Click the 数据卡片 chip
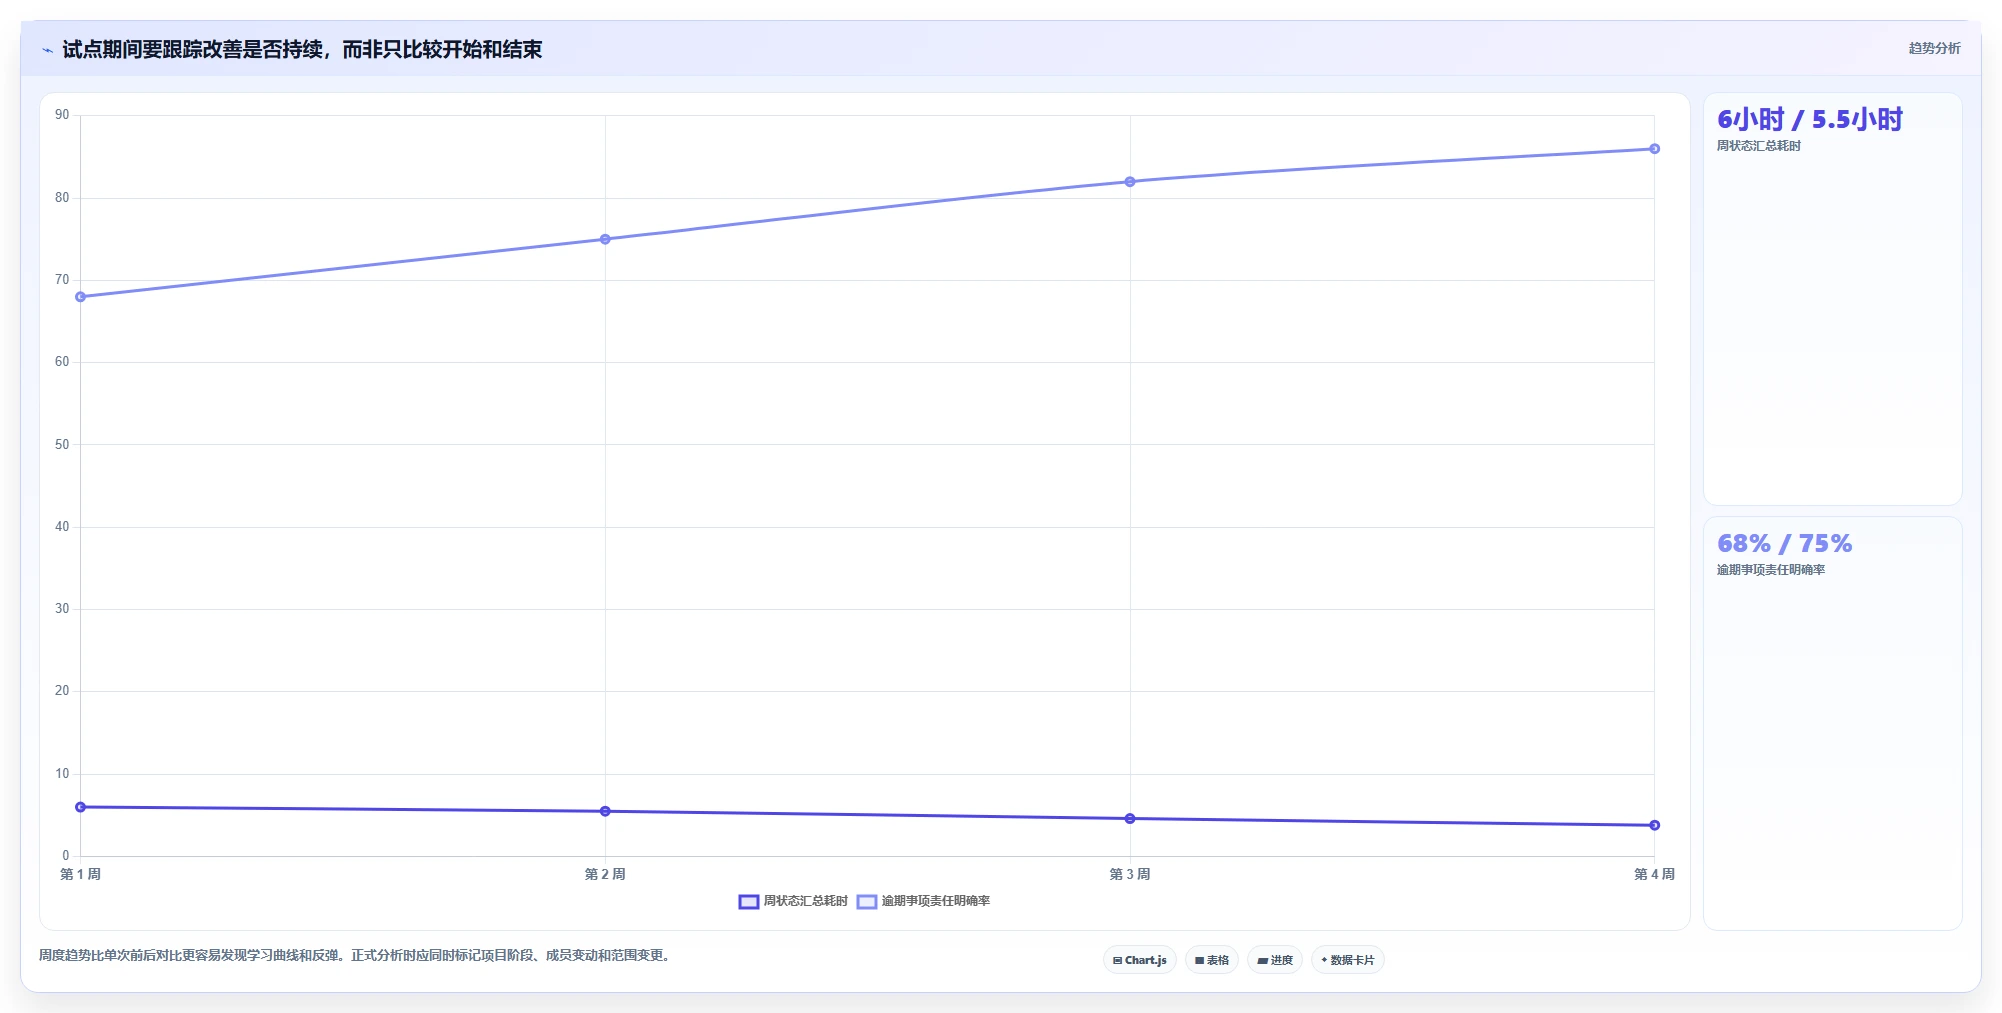The width and height of the screenshot is (2002, 1013). (1348, 960)
